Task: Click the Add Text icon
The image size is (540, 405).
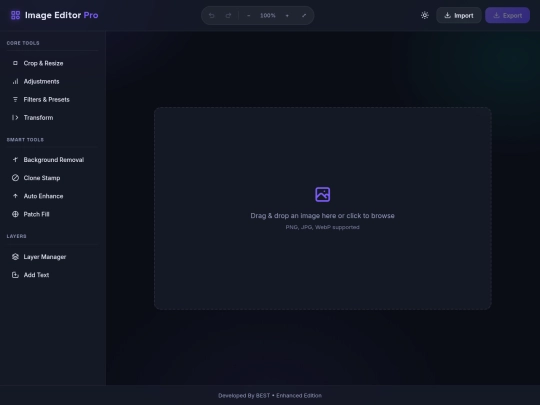Action: (15, 275)
